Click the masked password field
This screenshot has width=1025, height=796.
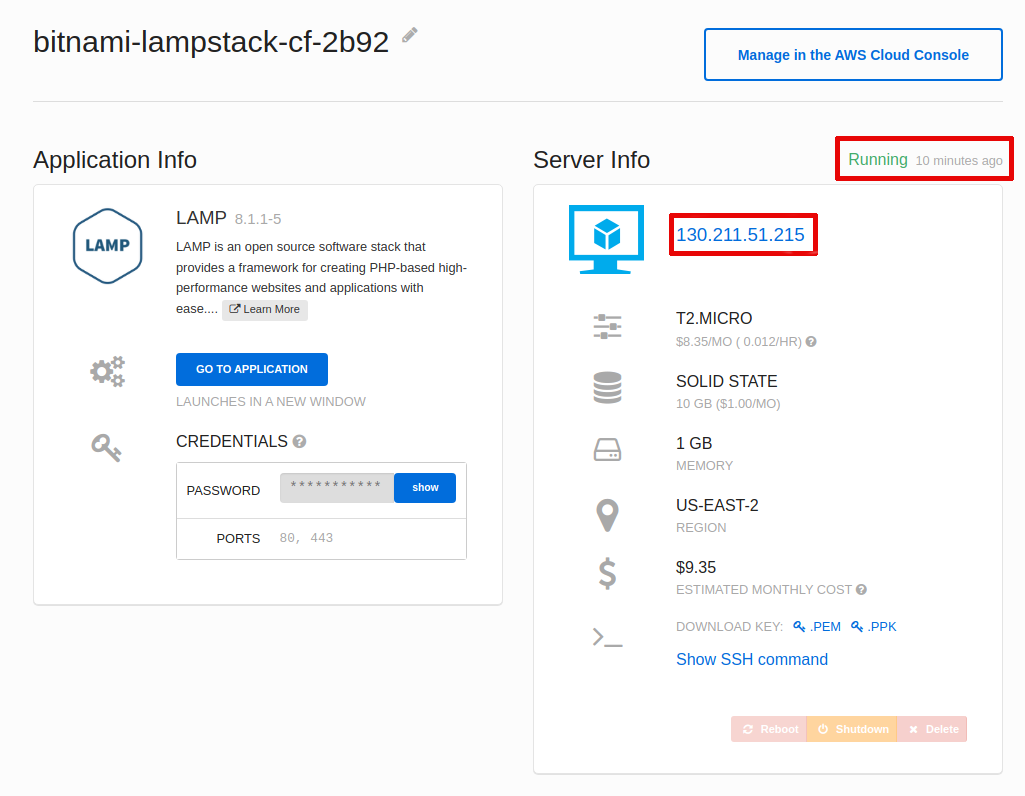337,488
